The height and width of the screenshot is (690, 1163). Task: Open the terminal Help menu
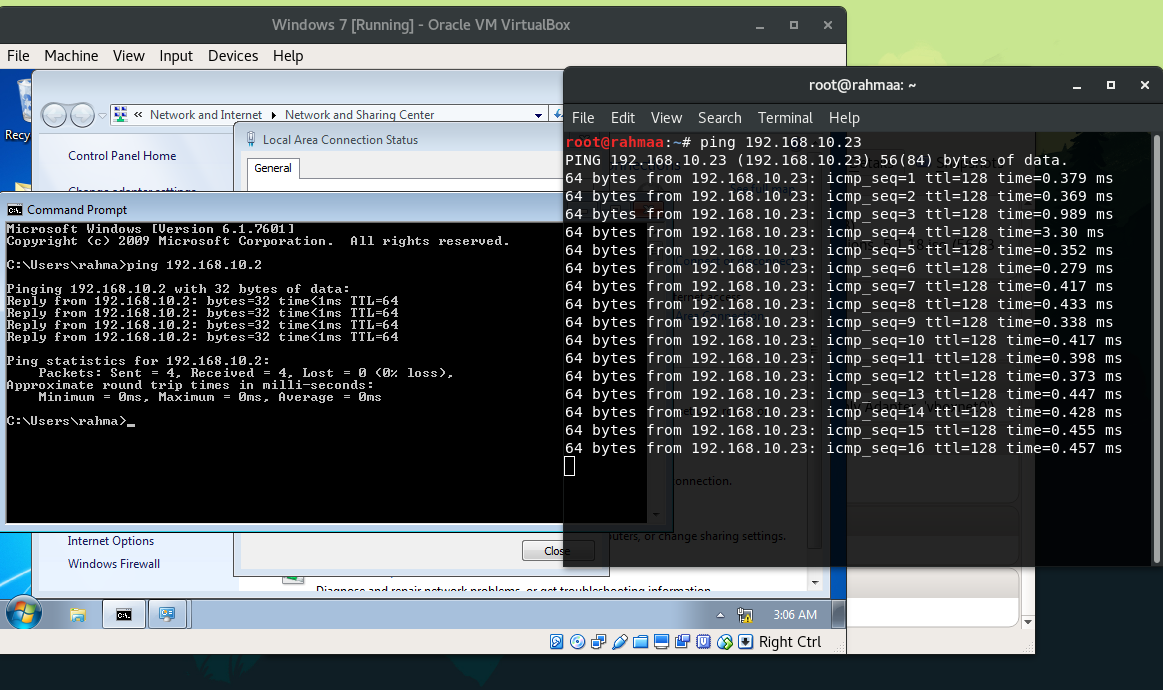pos(844,118)
